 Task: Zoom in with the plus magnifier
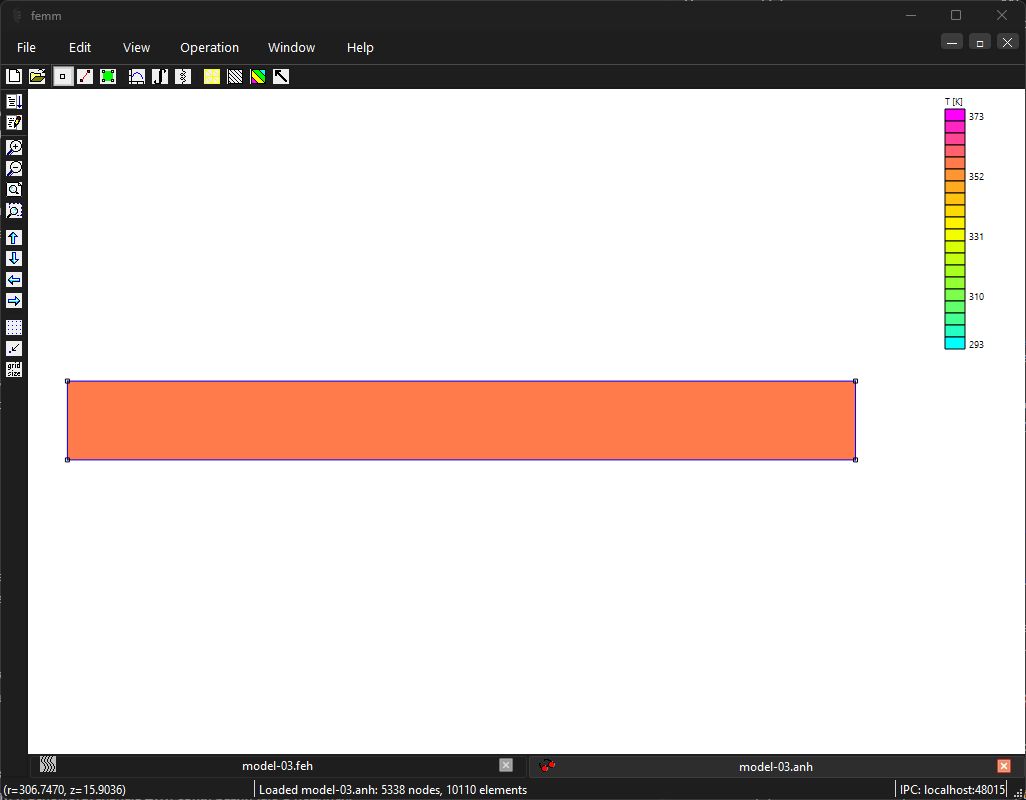[x=14, y=147]
